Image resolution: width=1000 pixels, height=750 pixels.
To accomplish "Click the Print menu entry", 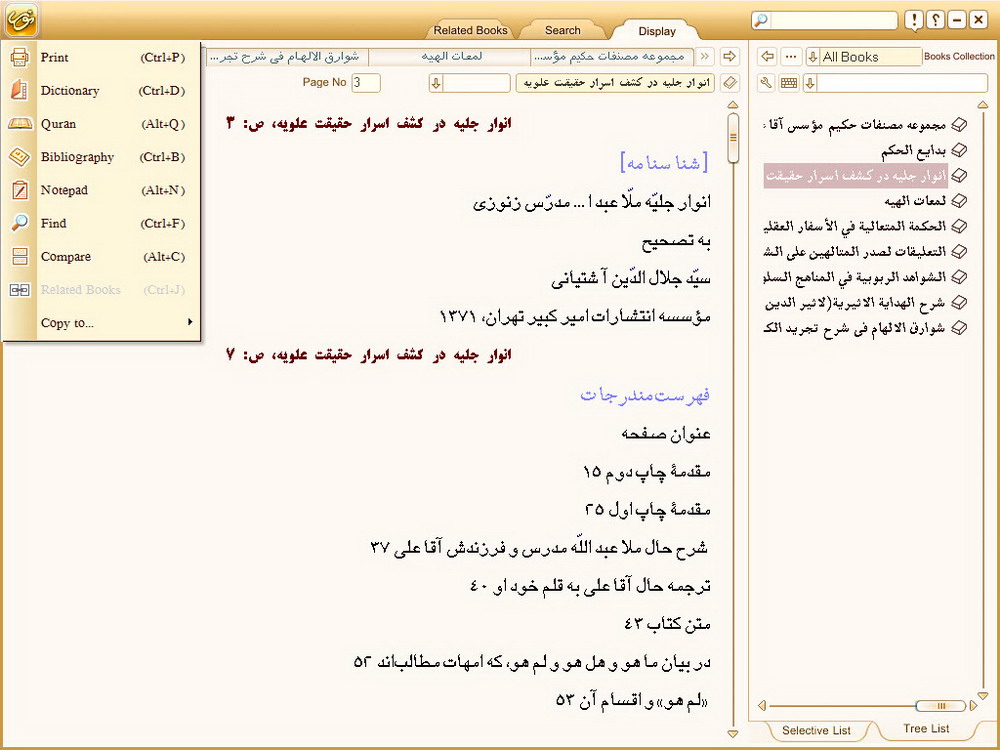I will click(55, 58).
